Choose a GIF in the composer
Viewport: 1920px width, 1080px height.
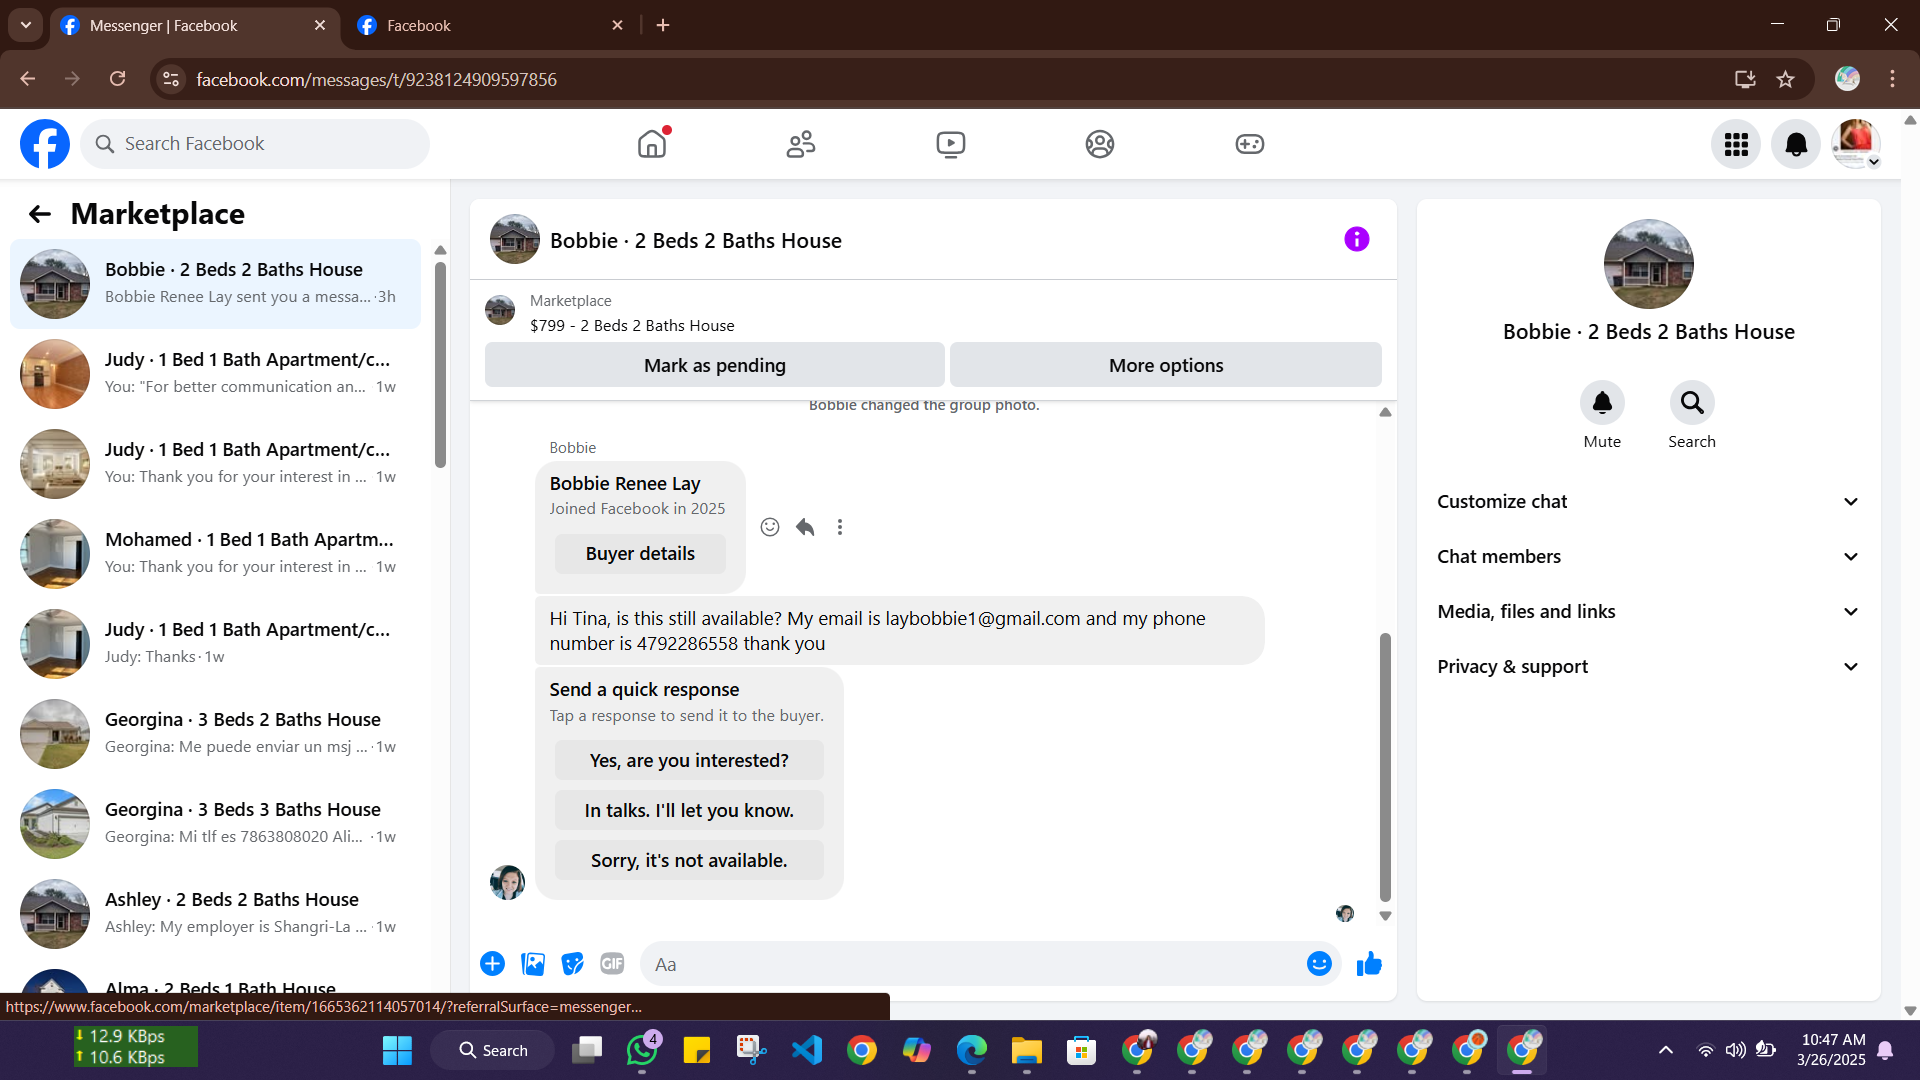612,963
